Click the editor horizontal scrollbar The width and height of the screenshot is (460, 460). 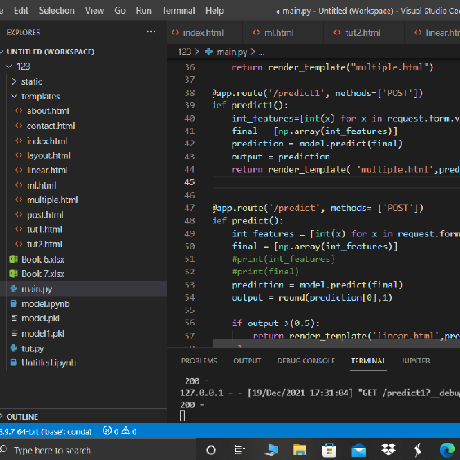point(336,343)
